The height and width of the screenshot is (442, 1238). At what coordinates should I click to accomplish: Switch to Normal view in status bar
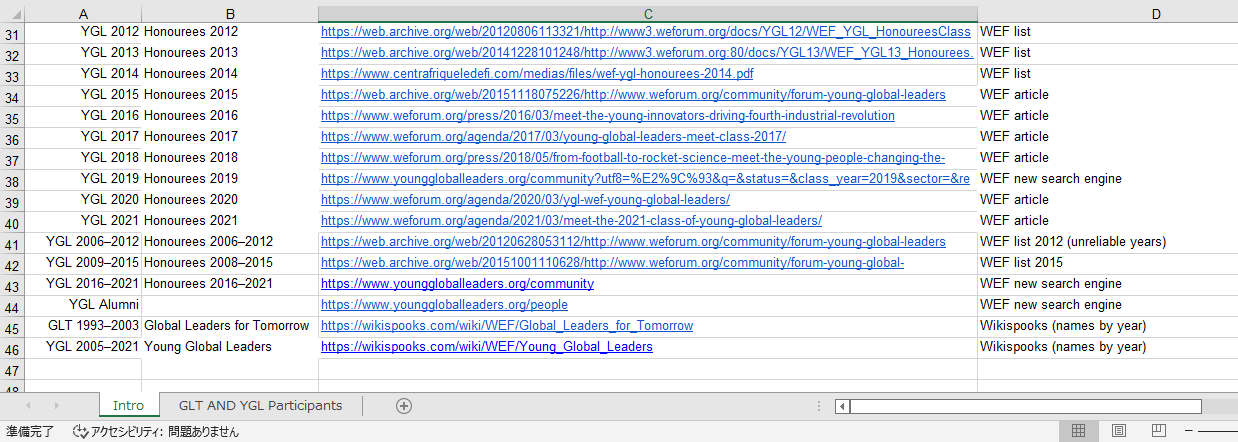click(x=1079, y=431)
